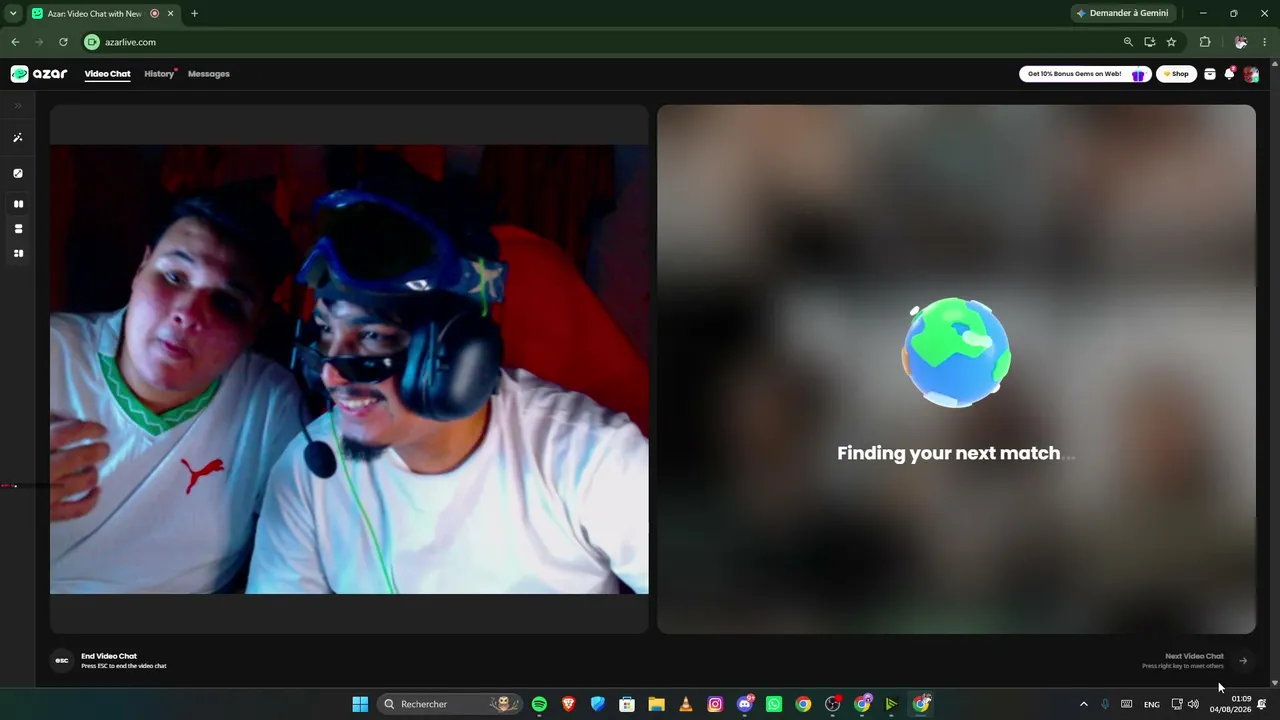
Task: Select the stacked video layout
Action: coord(18,229)
